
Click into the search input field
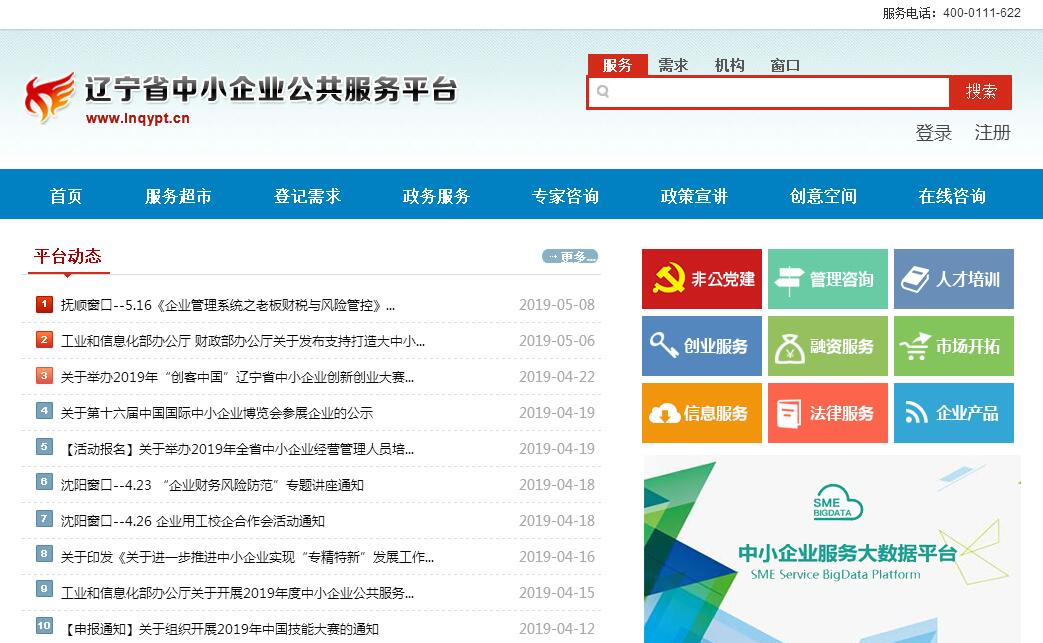tap(775, 92)
